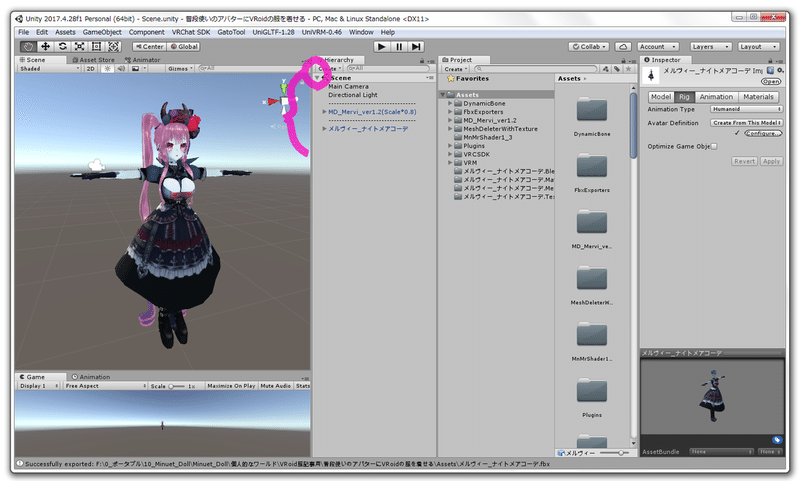
Task: Click the Configure... button
Action: (763, 134)
